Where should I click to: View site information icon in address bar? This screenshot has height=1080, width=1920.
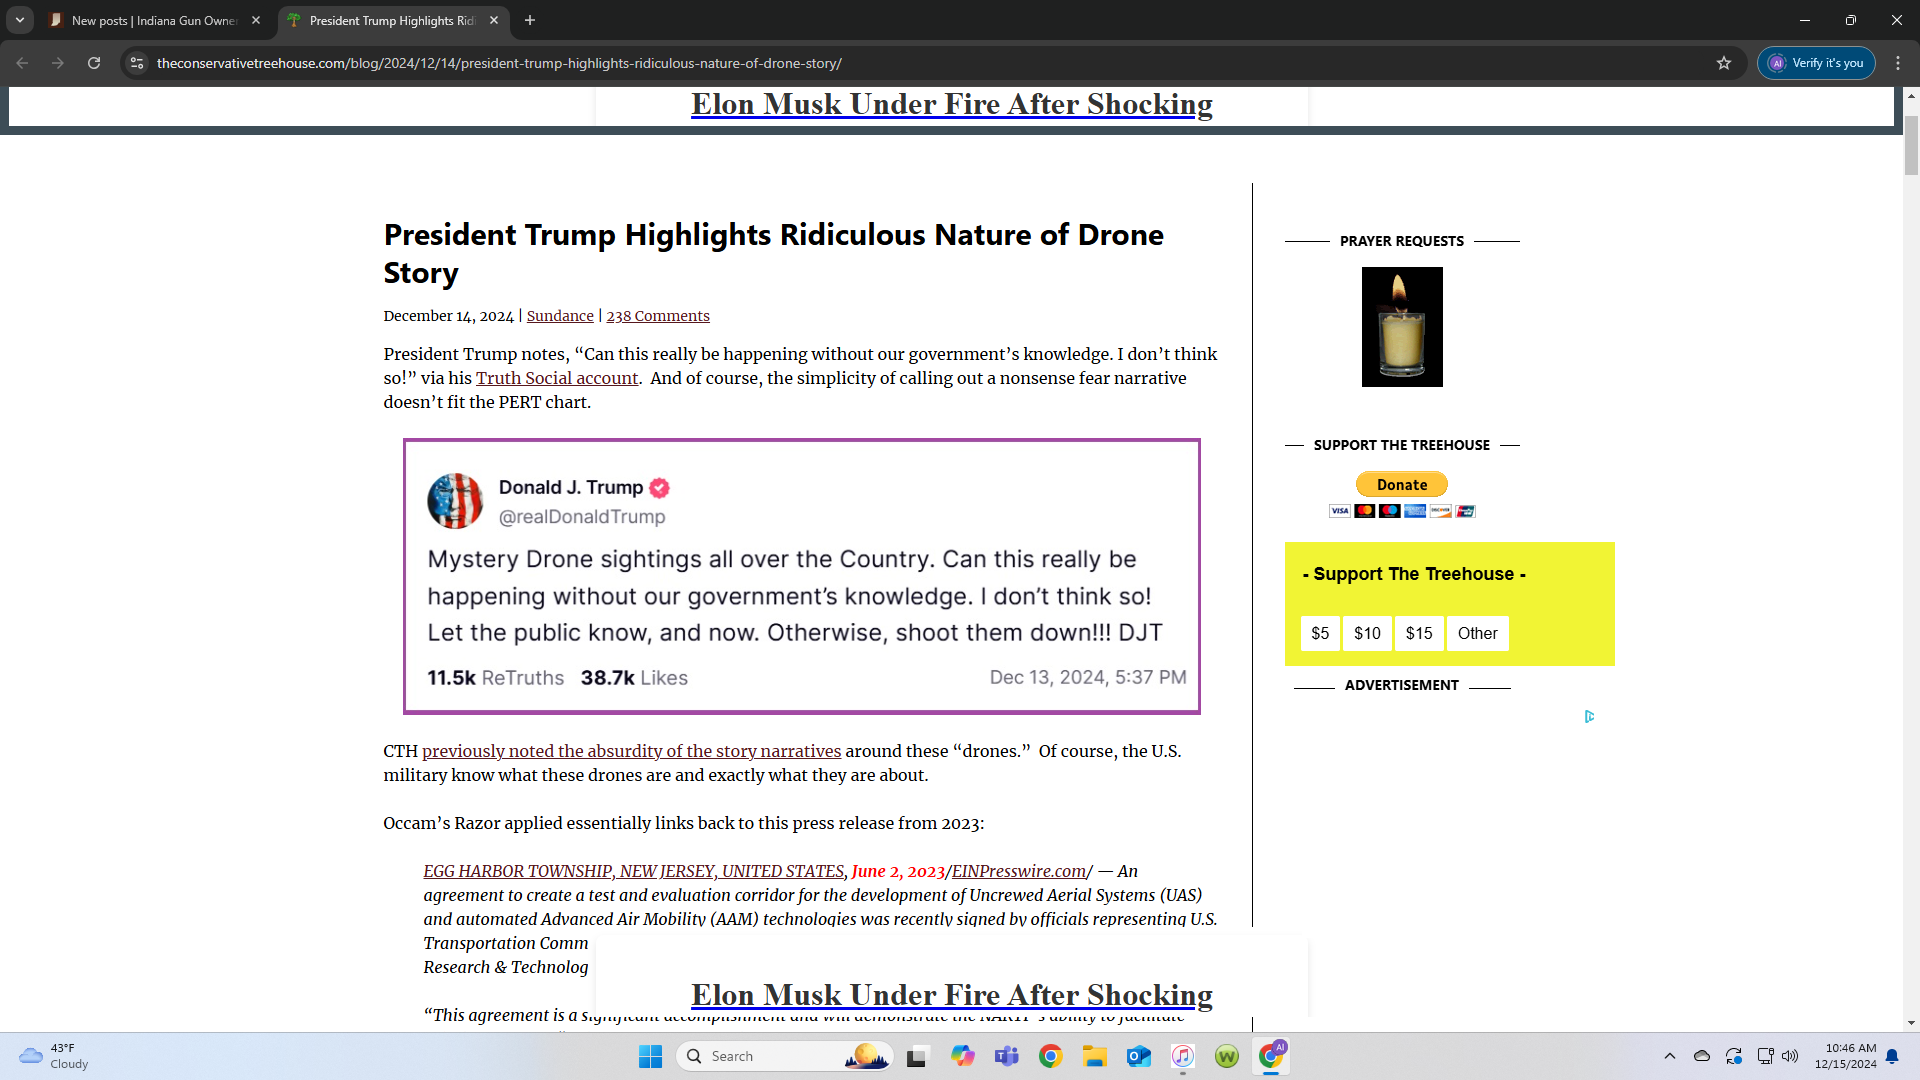pyautogui.click(x=137, y=63)
